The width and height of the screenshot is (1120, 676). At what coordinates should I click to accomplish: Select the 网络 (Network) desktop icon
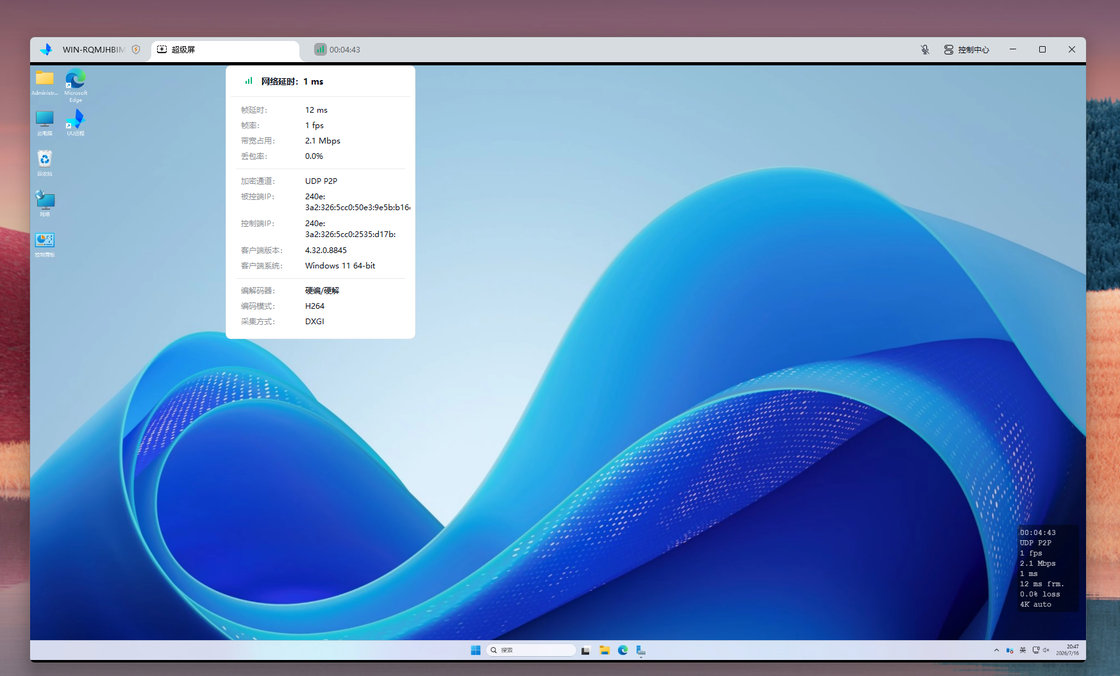pyautogui.click(x=44, y=203)
